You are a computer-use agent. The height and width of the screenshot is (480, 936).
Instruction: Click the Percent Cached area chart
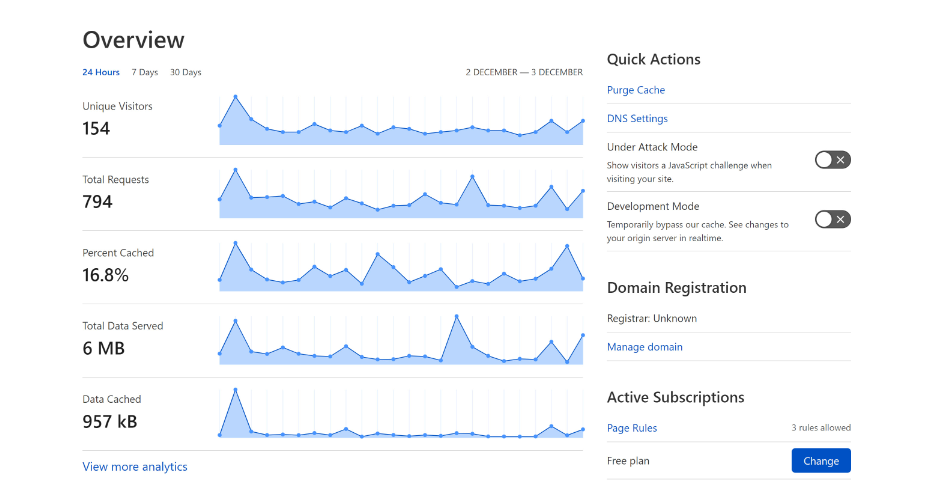[x=401, y=266]
